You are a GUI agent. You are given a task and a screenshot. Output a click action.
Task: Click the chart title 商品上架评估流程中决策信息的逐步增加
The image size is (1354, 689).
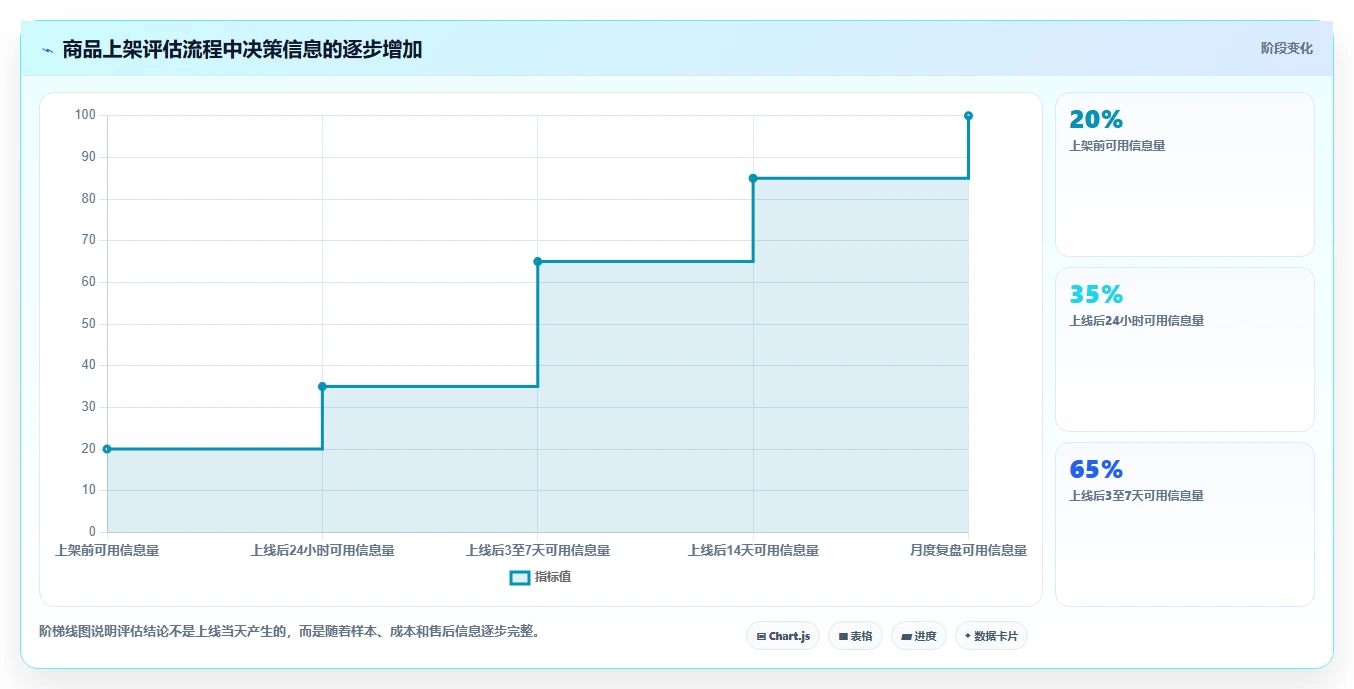click(242, 49)
